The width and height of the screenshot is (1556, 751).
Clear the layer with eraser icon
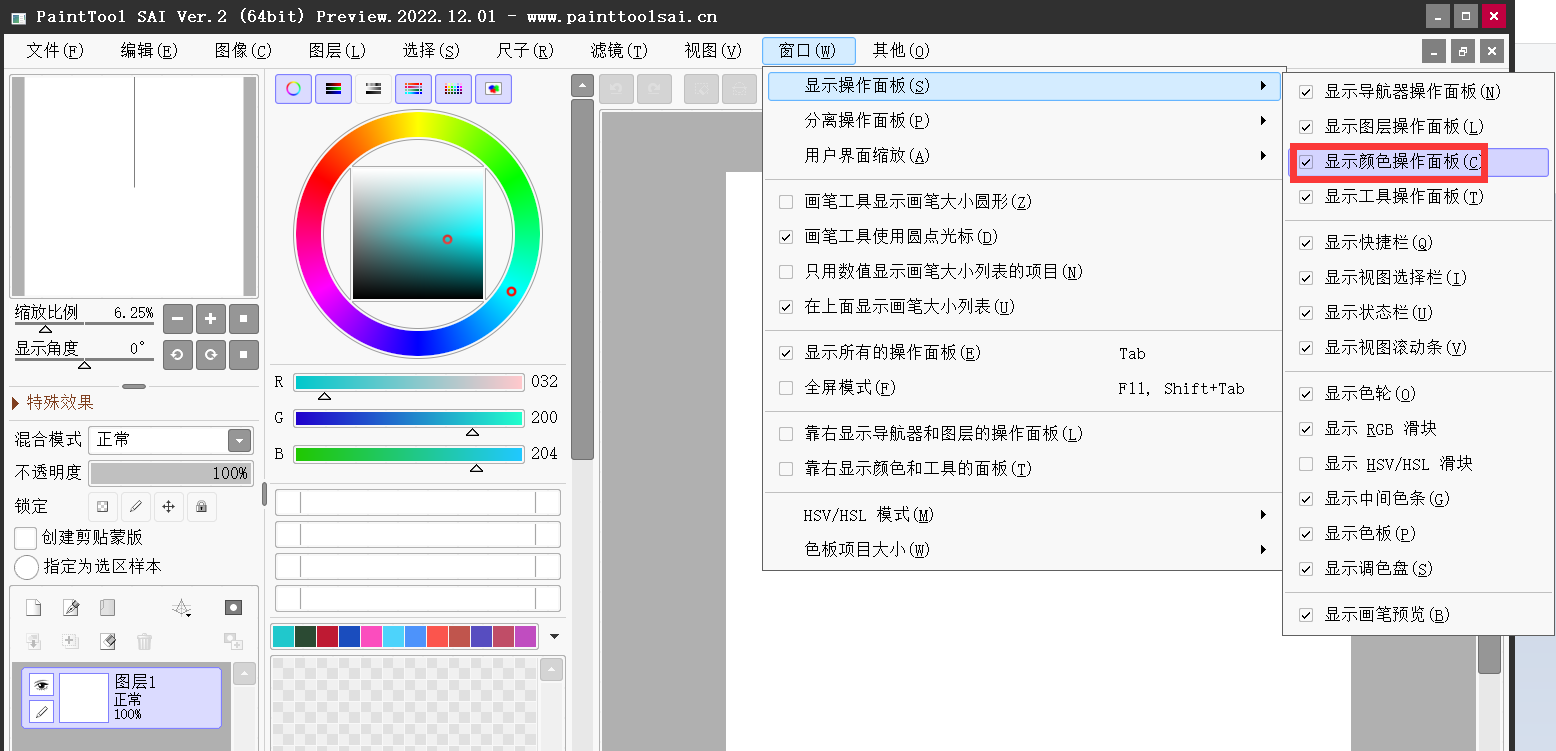click(107, 641)
